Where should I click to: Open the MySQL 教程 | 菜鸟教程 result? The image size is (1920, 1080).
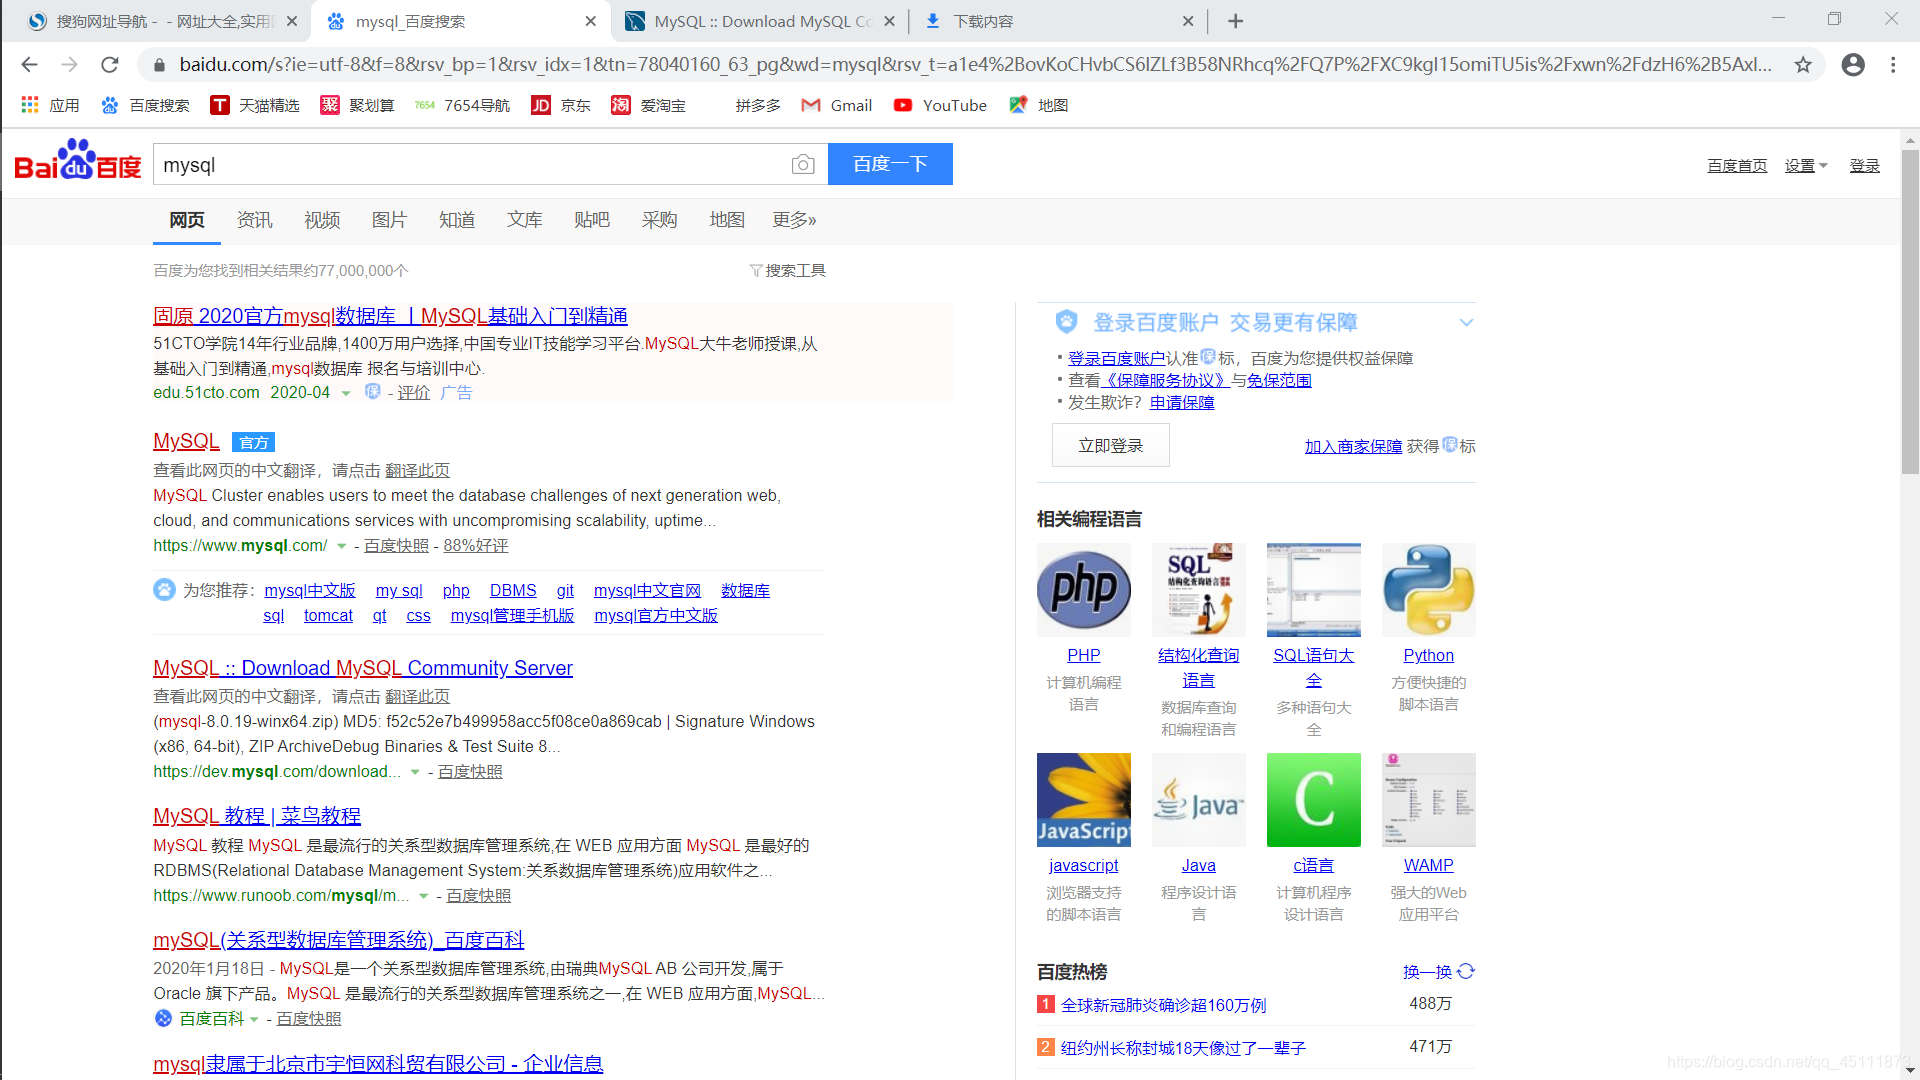pyautogui.click(x=257, y=816)
